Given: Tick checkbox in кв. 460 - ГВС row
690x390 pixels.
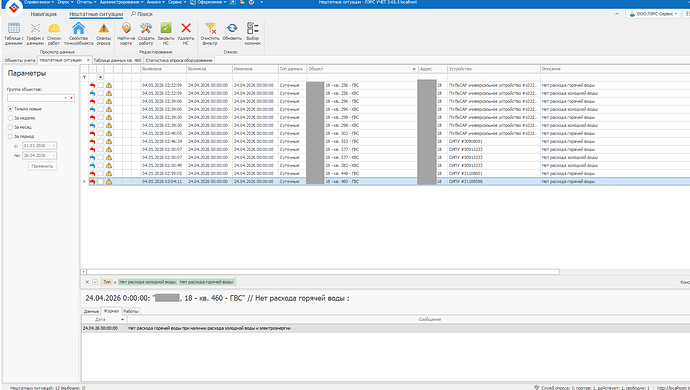Looking at the screenshot, I should pyautogui.click(x=100, y=181).
